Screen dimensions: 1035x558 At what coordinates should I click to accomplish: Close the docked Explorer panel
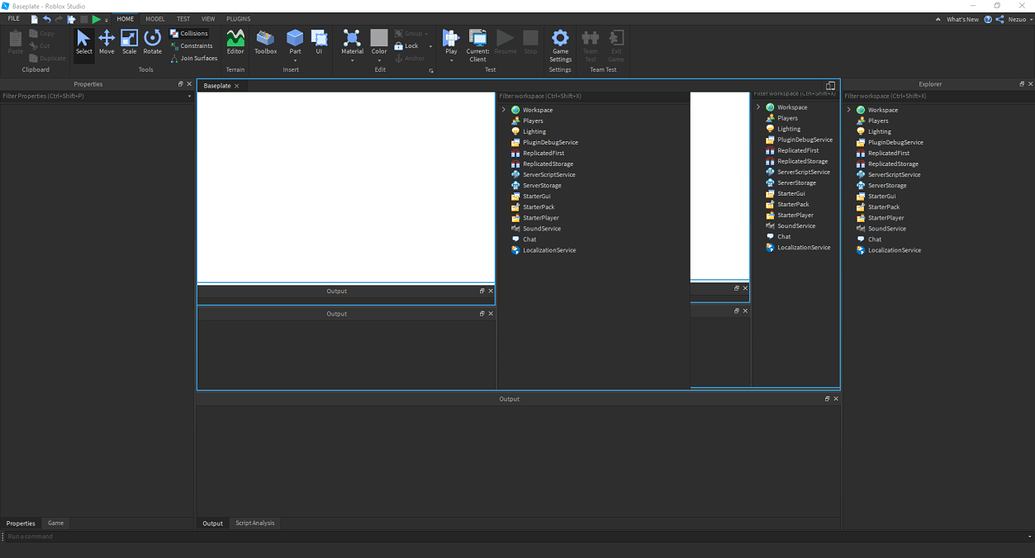[1030, 84]
